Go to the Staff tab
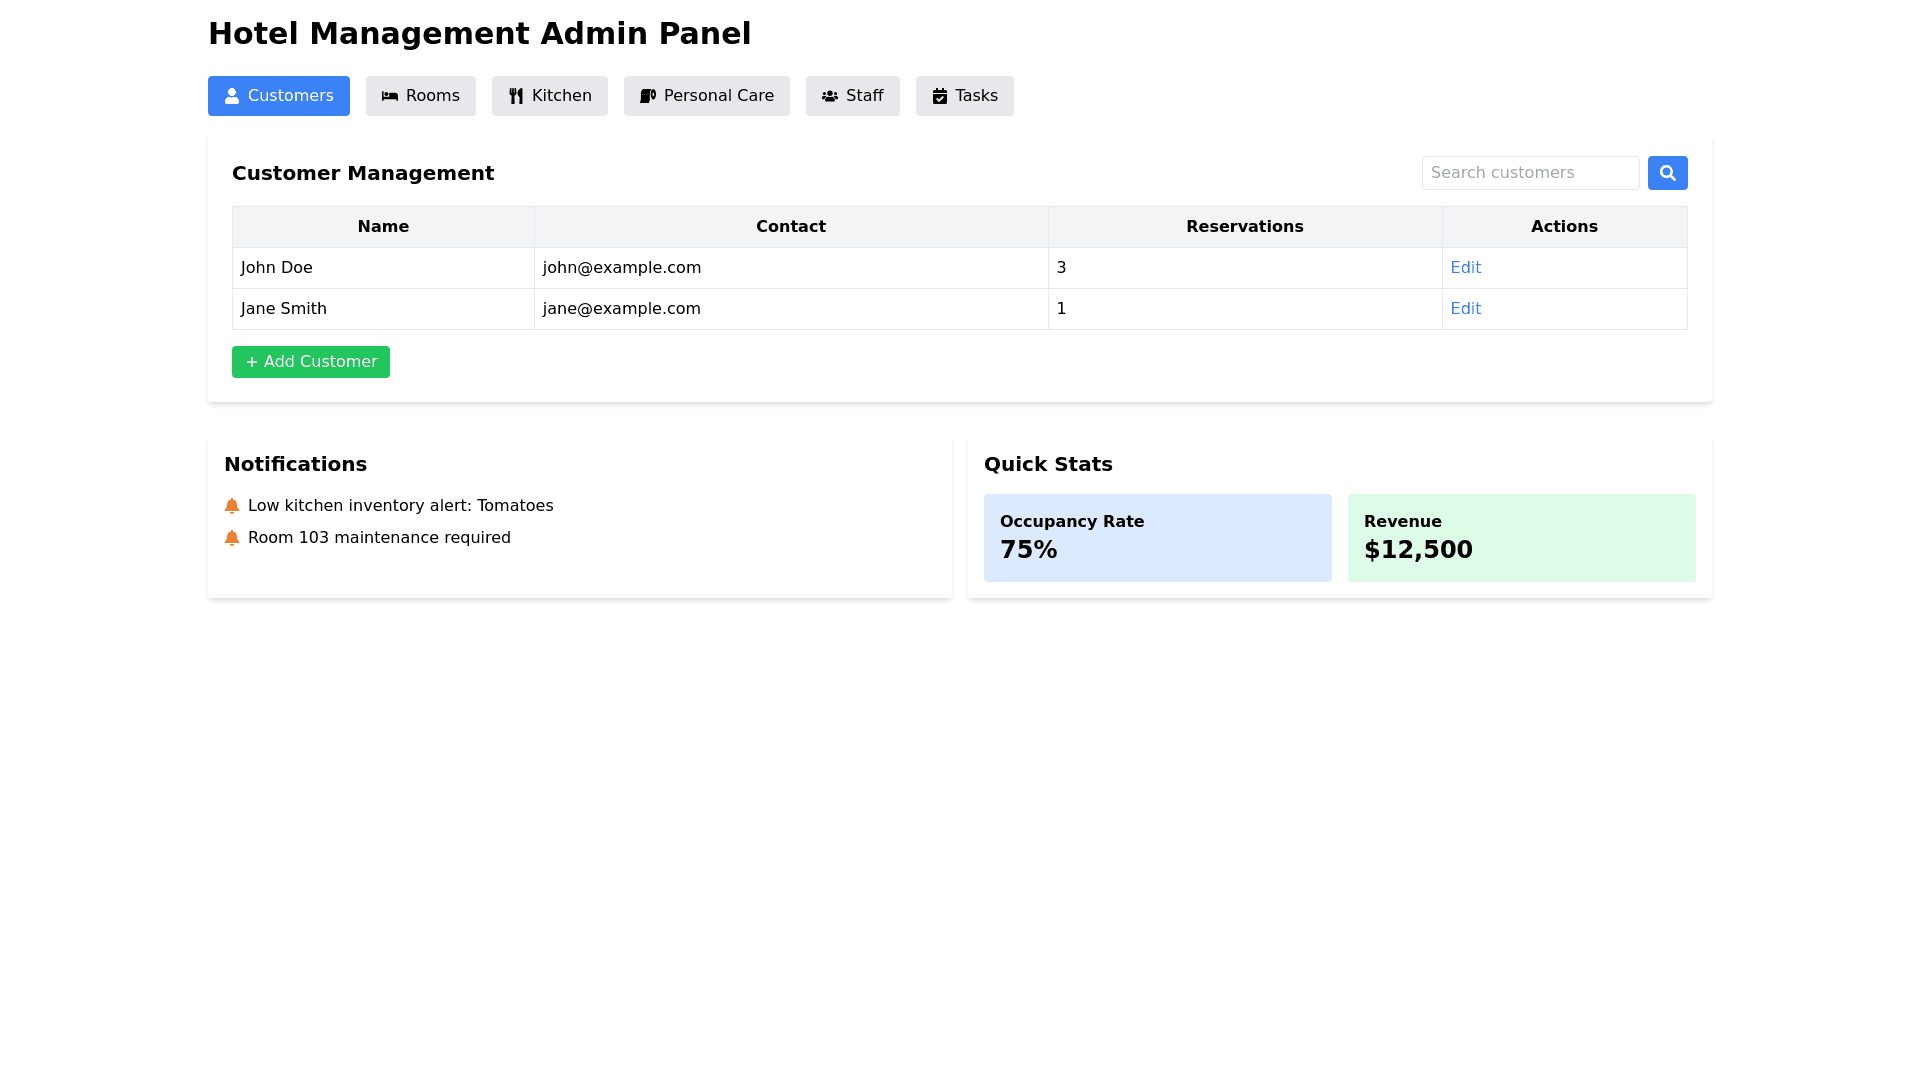Viewport: 1920px width, 1080px height. 853,96
